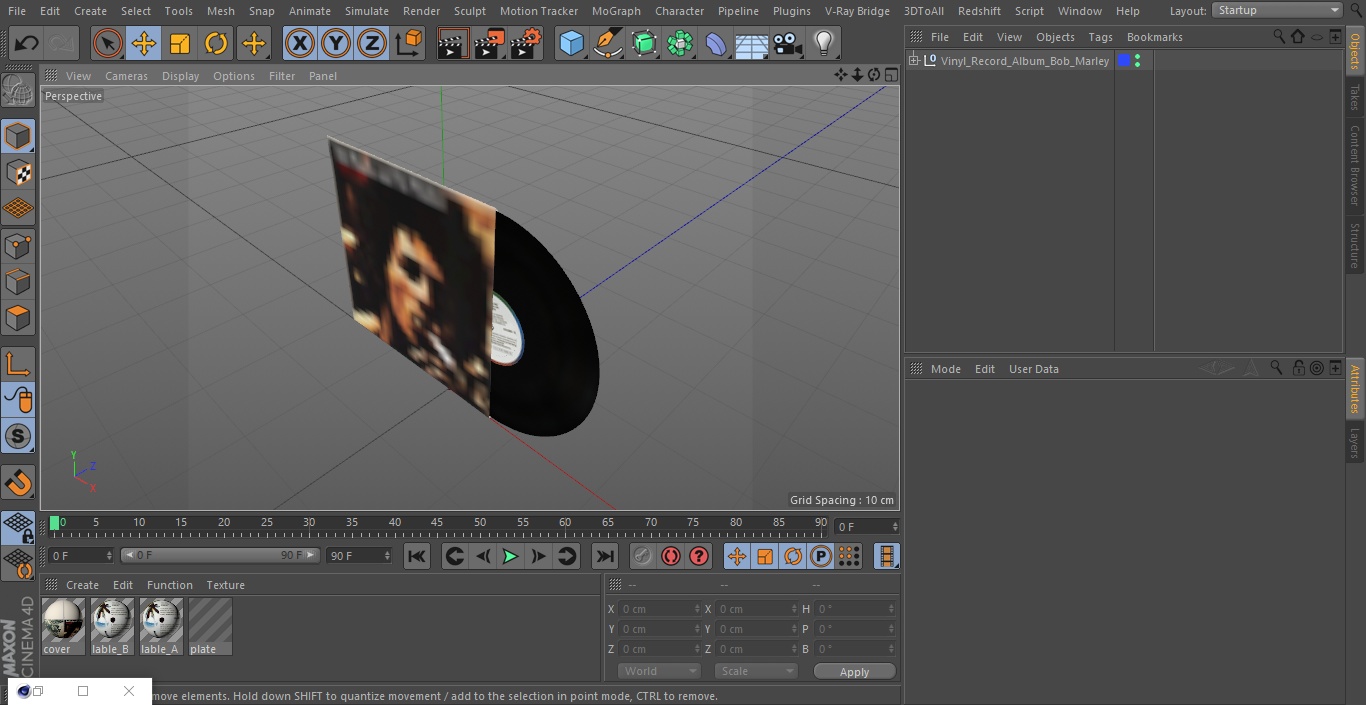Toggle the magnet snap icon
Image resolution: width=1366 pixels, height=705 pixels.
[x=18, y=483]
